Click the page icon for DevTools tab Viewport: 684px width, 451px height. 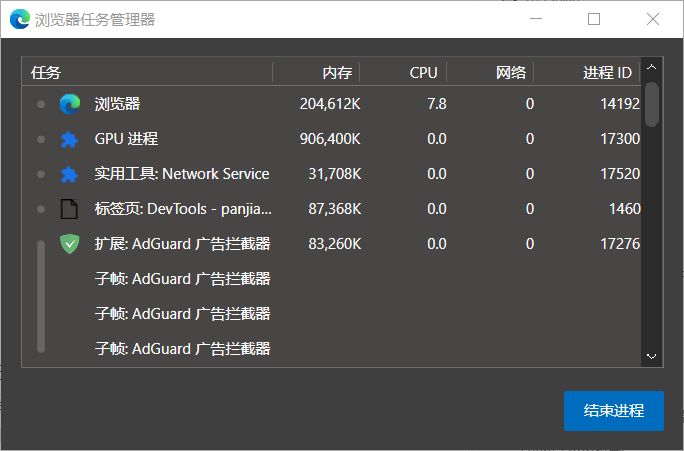[x=69, y=208]
